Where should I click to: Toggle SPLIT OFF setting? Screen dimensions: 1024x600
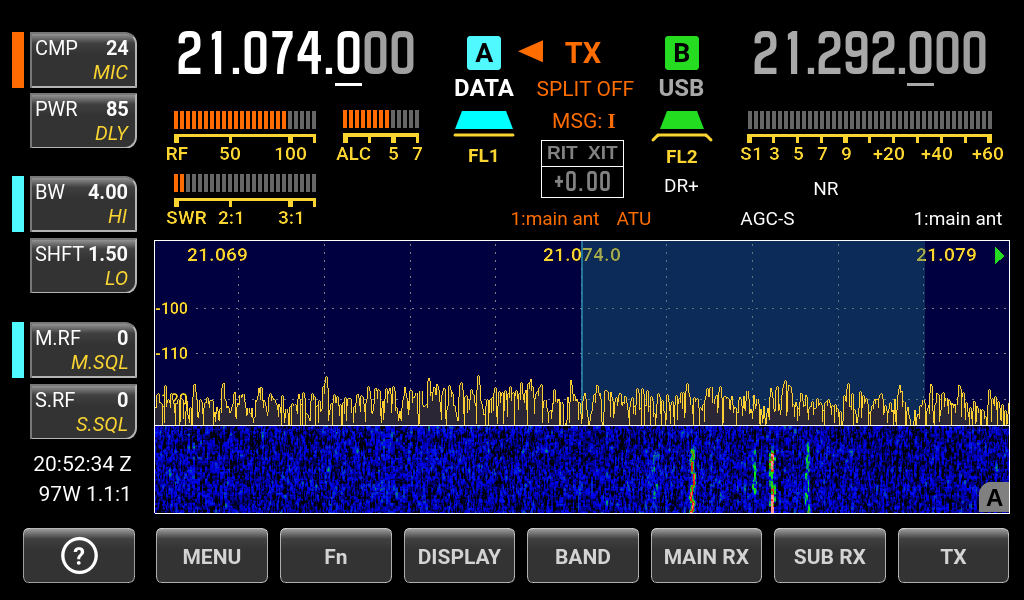[585, 89]
